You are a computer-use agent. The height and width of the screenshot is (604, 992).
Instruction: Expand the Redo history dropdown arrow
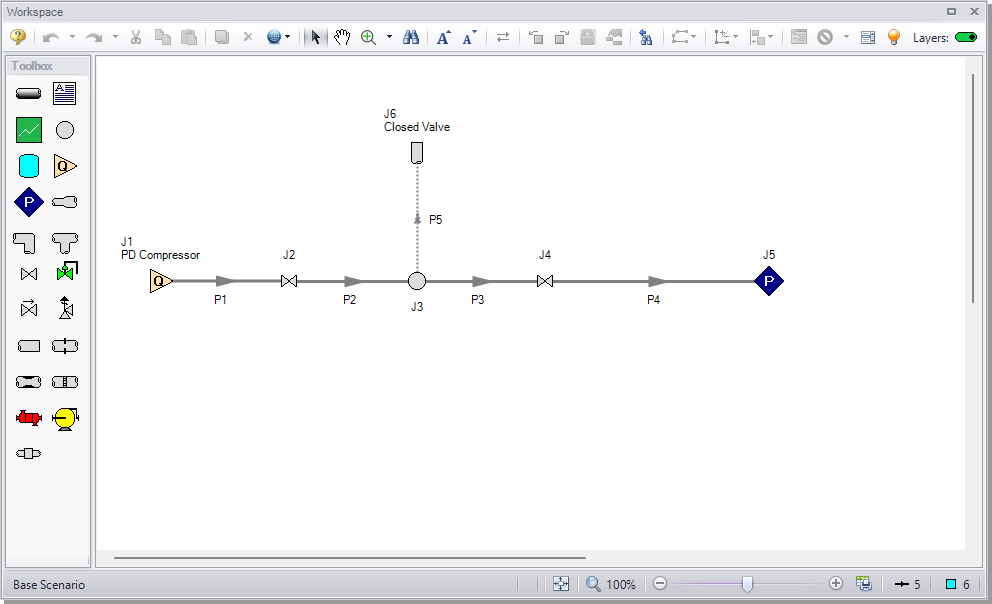click(115, 37)
